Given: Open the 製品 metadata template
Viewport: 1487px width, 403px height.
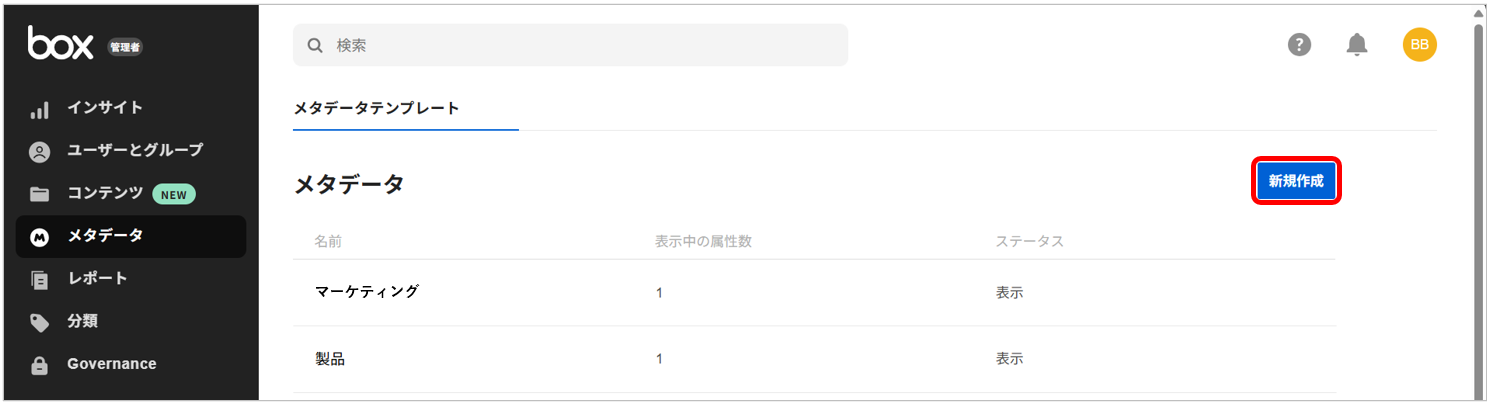Looking at the screenshot, I should pos(330,359).
